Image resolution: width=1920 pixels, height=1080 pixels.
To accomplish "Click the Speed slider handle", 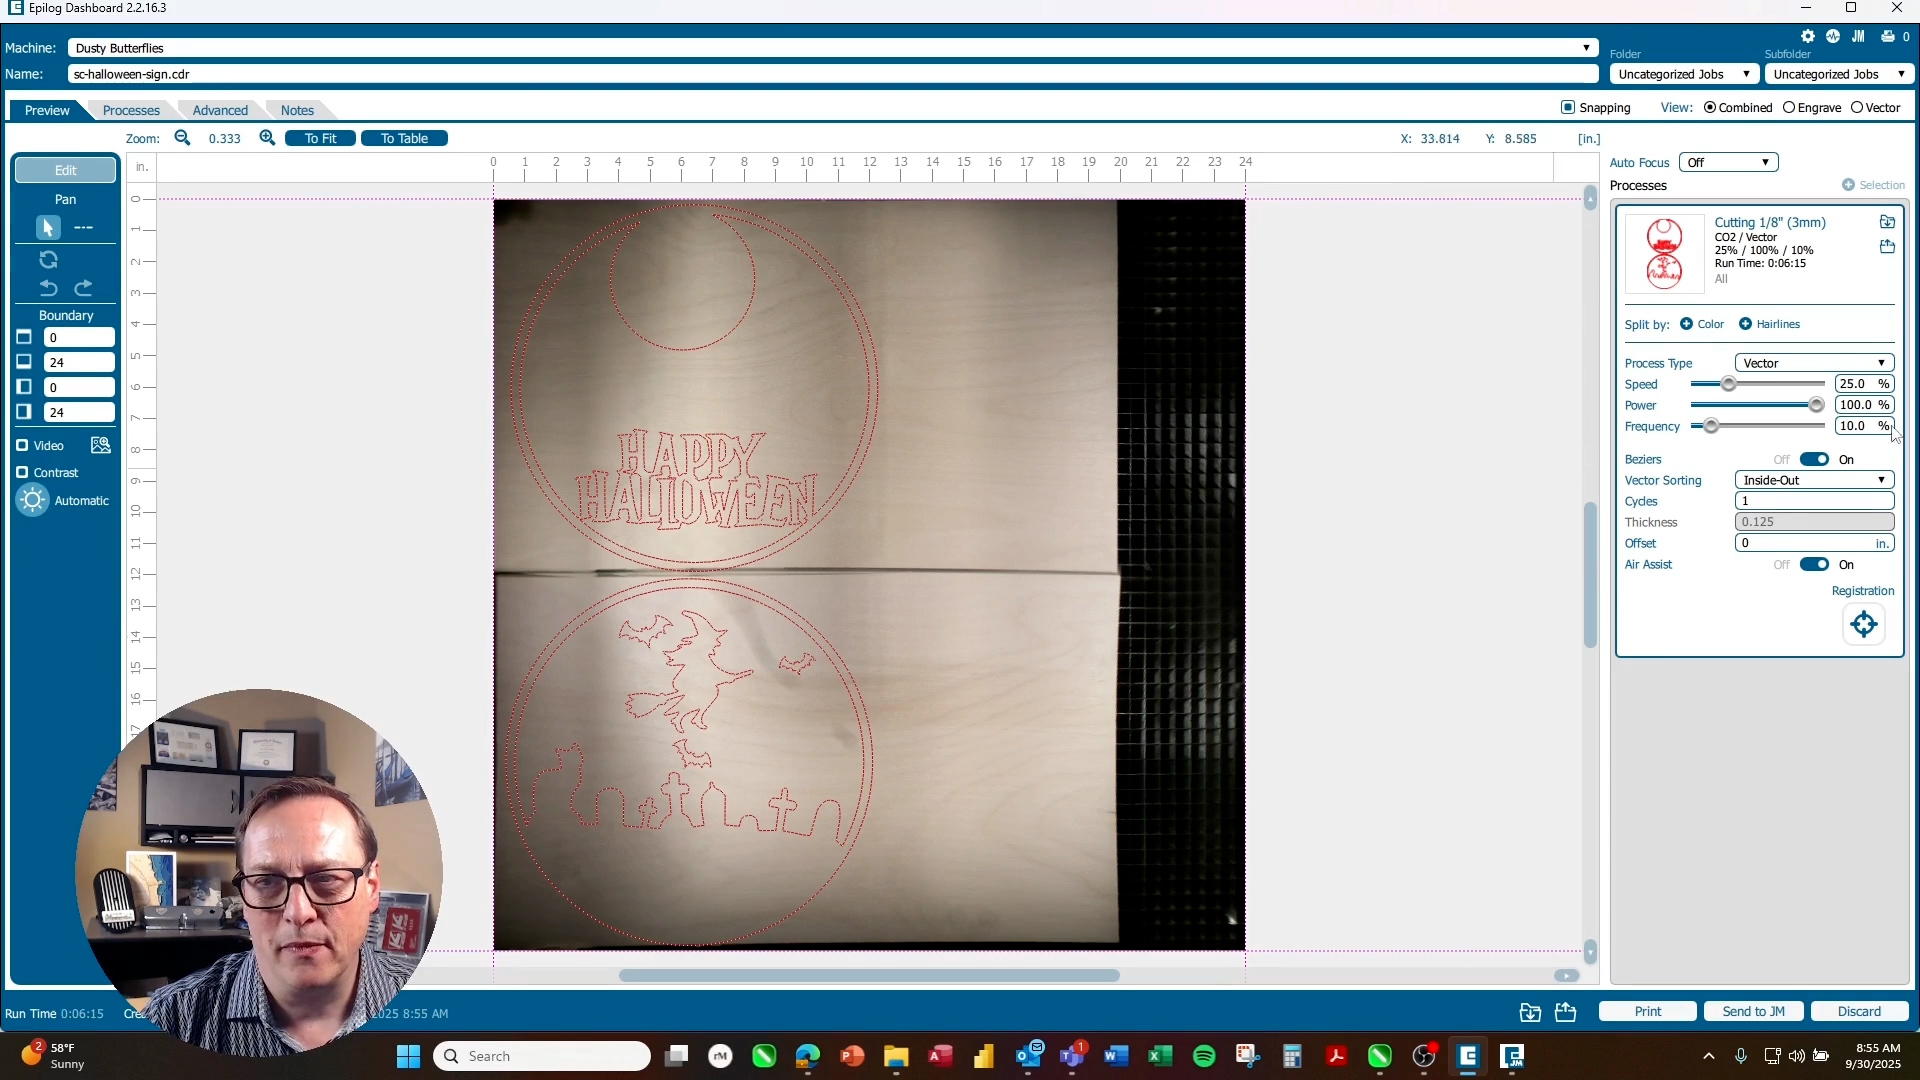I will 1728,384.
